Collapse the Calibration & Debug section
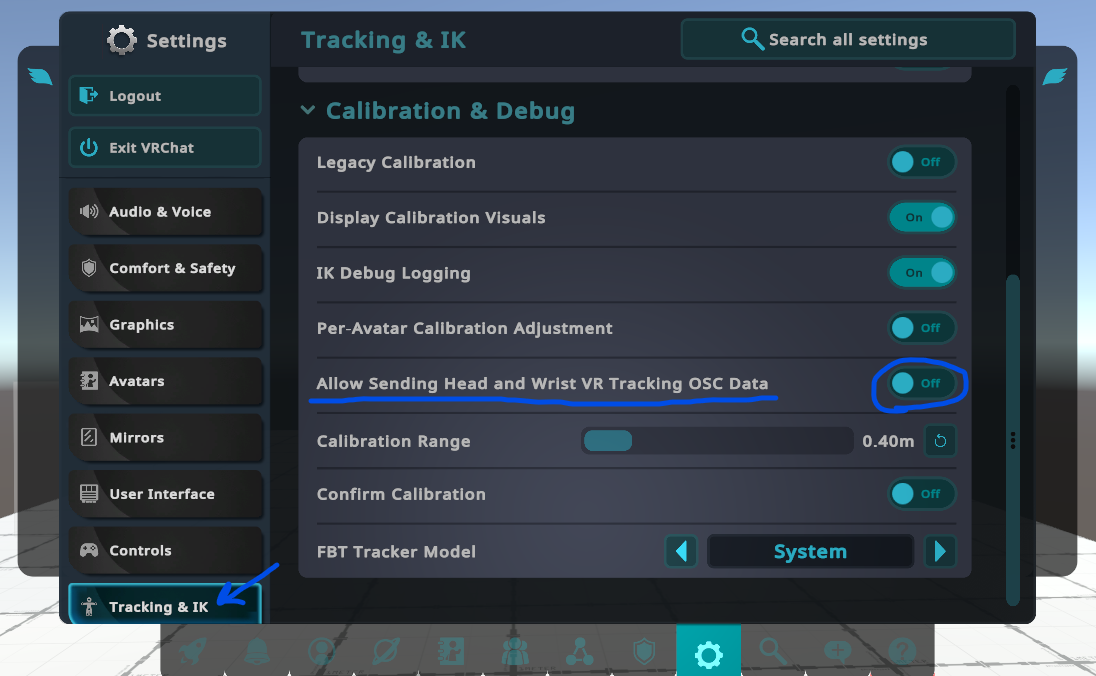The image size is (1096, 676). click(x=308, y=111)
